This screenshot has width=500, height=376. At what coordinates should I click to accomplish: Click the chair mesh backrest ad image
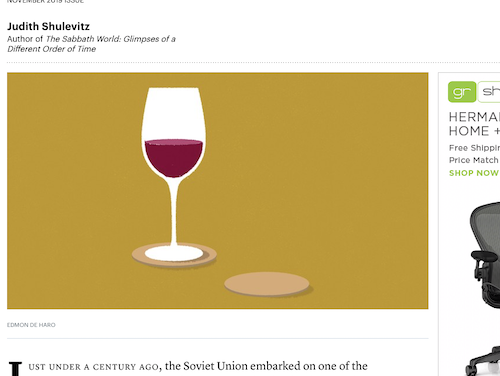[487, 230]
